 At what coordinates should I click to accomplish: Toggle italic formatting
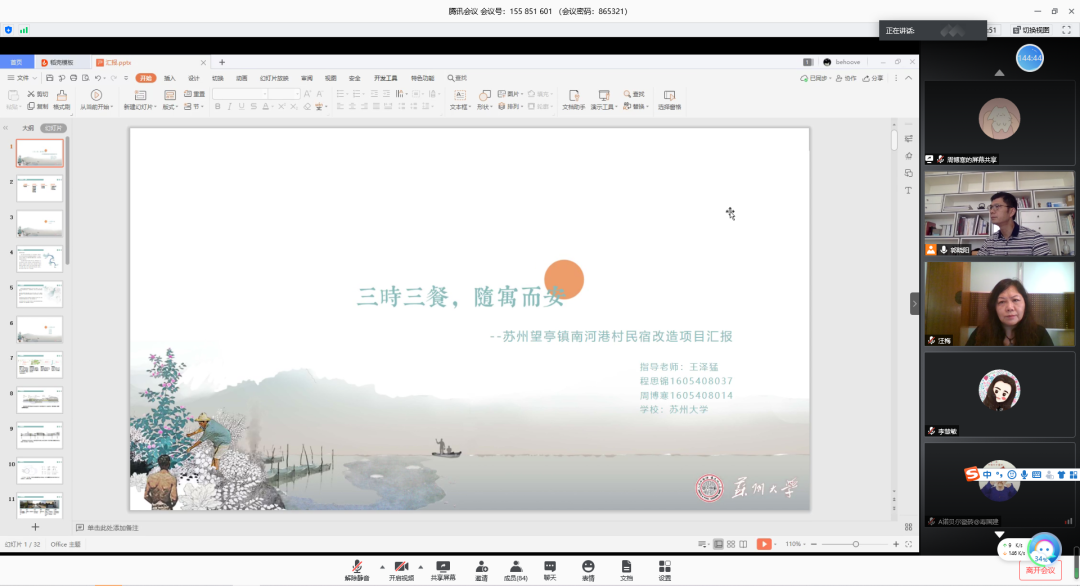[x=229, y=107]
